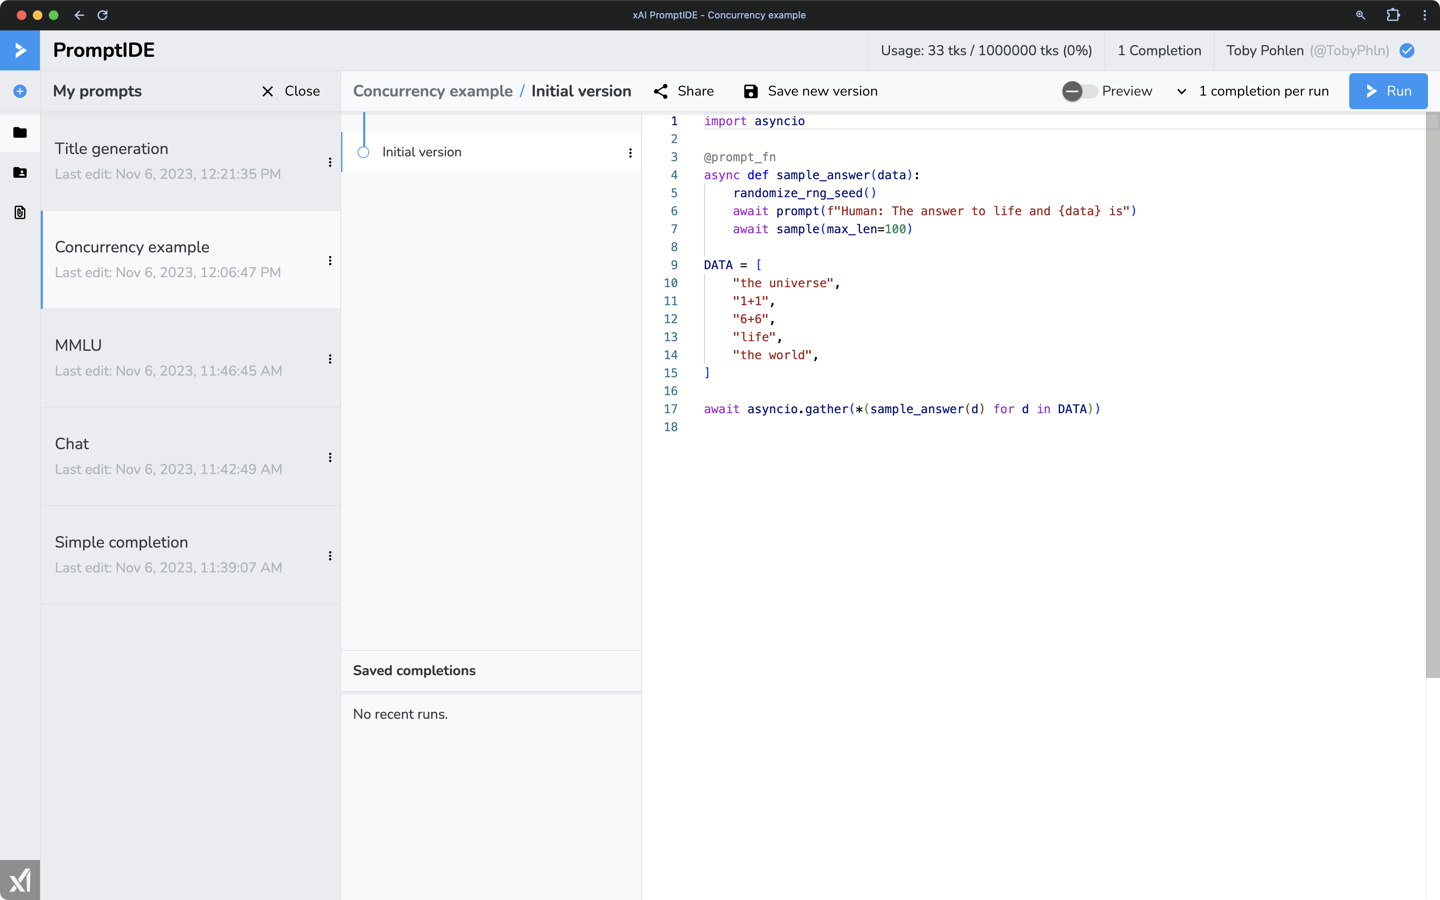Toggle the Preview switch
The width and height of the screenshot is (1440, 900).
click(1079, 91)
